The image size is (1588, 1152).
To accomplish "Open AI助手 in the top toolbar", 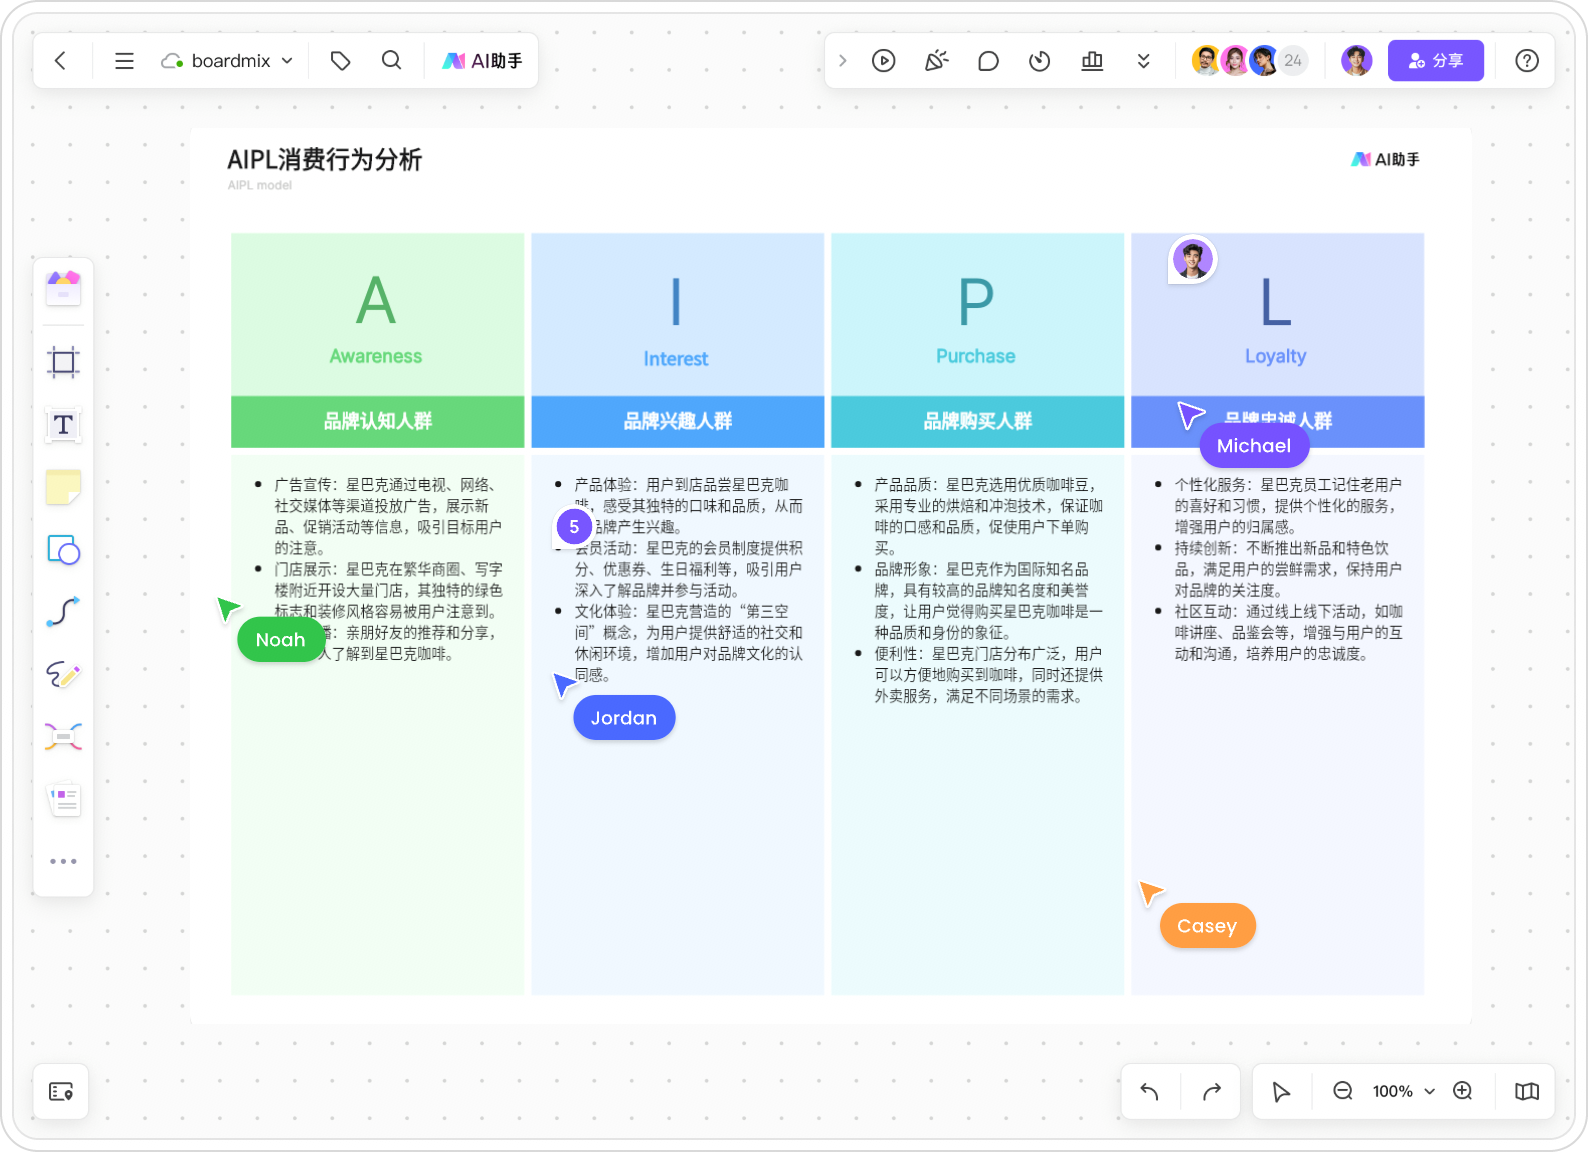I will coord(482,61).
